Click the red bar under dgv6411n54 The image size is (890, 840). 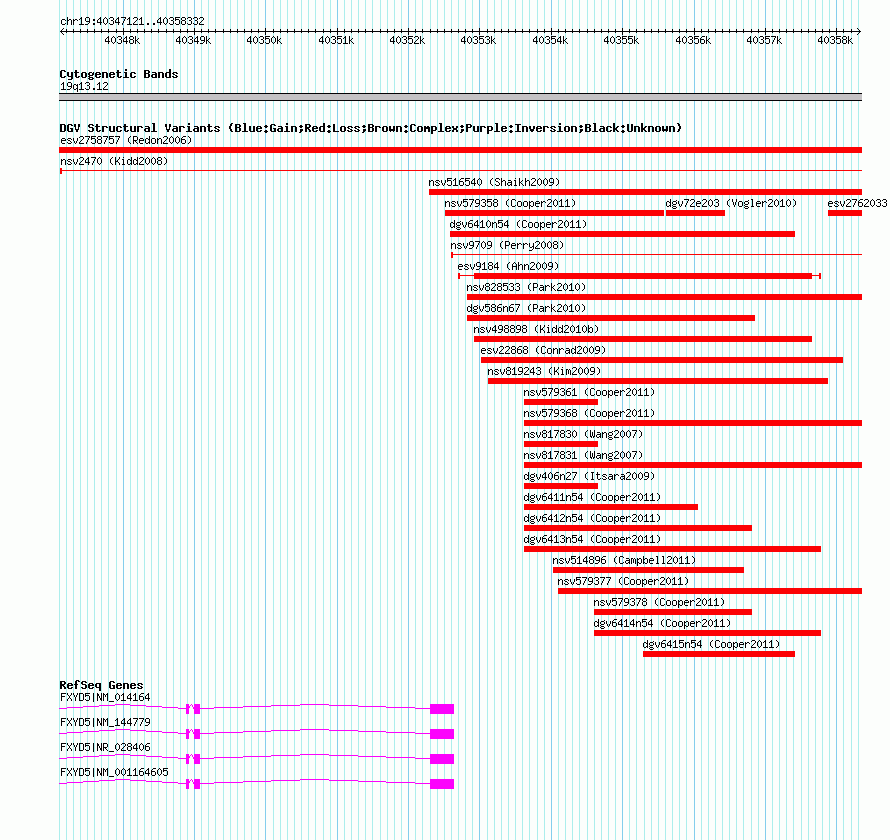pyautogui.click(x=611, y=507)
